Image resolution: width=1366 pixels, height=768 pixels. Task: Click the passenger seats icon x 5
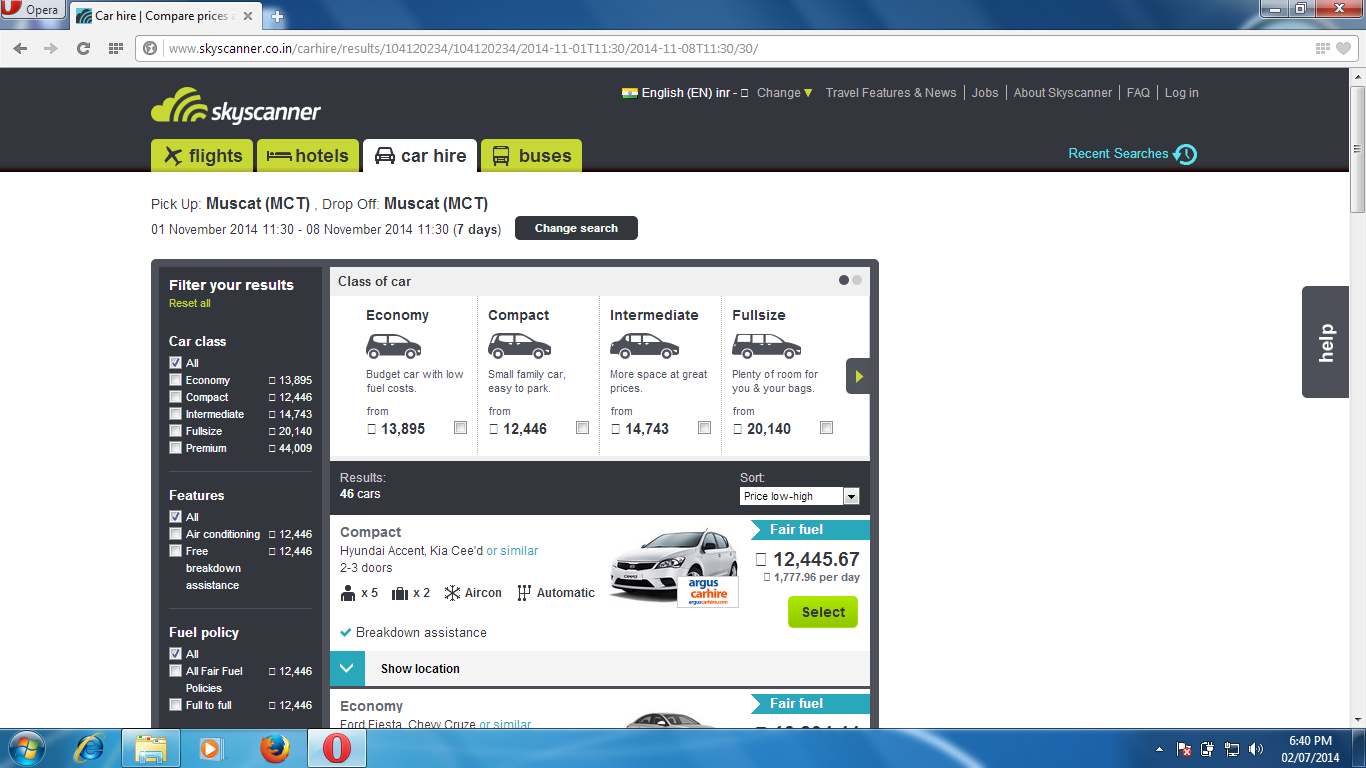348,593
